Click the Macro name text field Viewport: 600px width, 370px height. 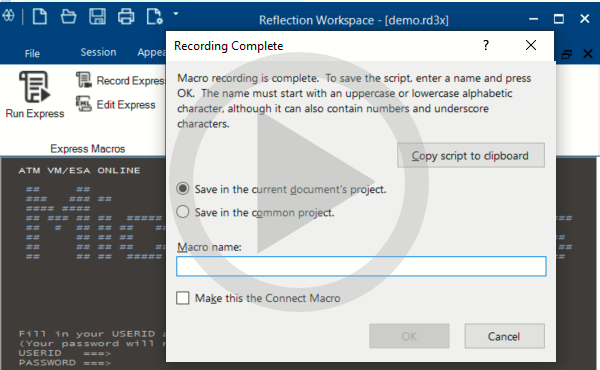pyautogui.click(x=361, y=266)
